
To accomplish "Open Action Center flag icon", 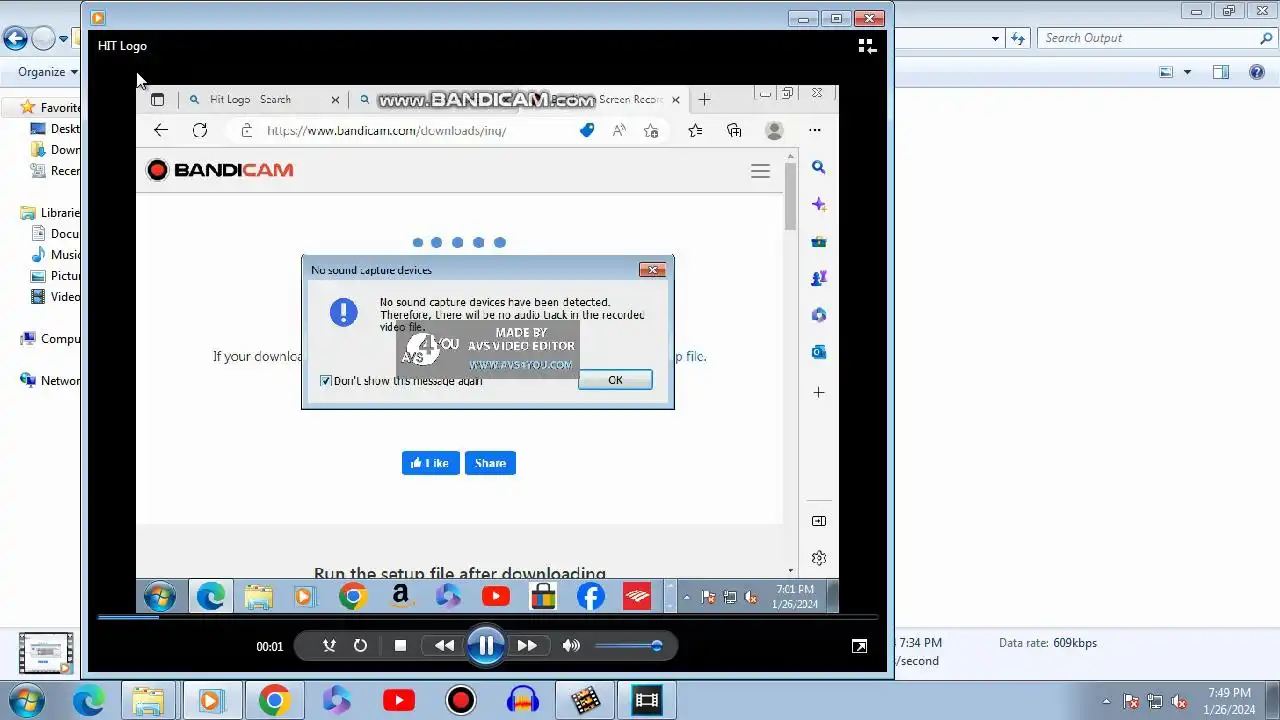I will pos(1131,702).
